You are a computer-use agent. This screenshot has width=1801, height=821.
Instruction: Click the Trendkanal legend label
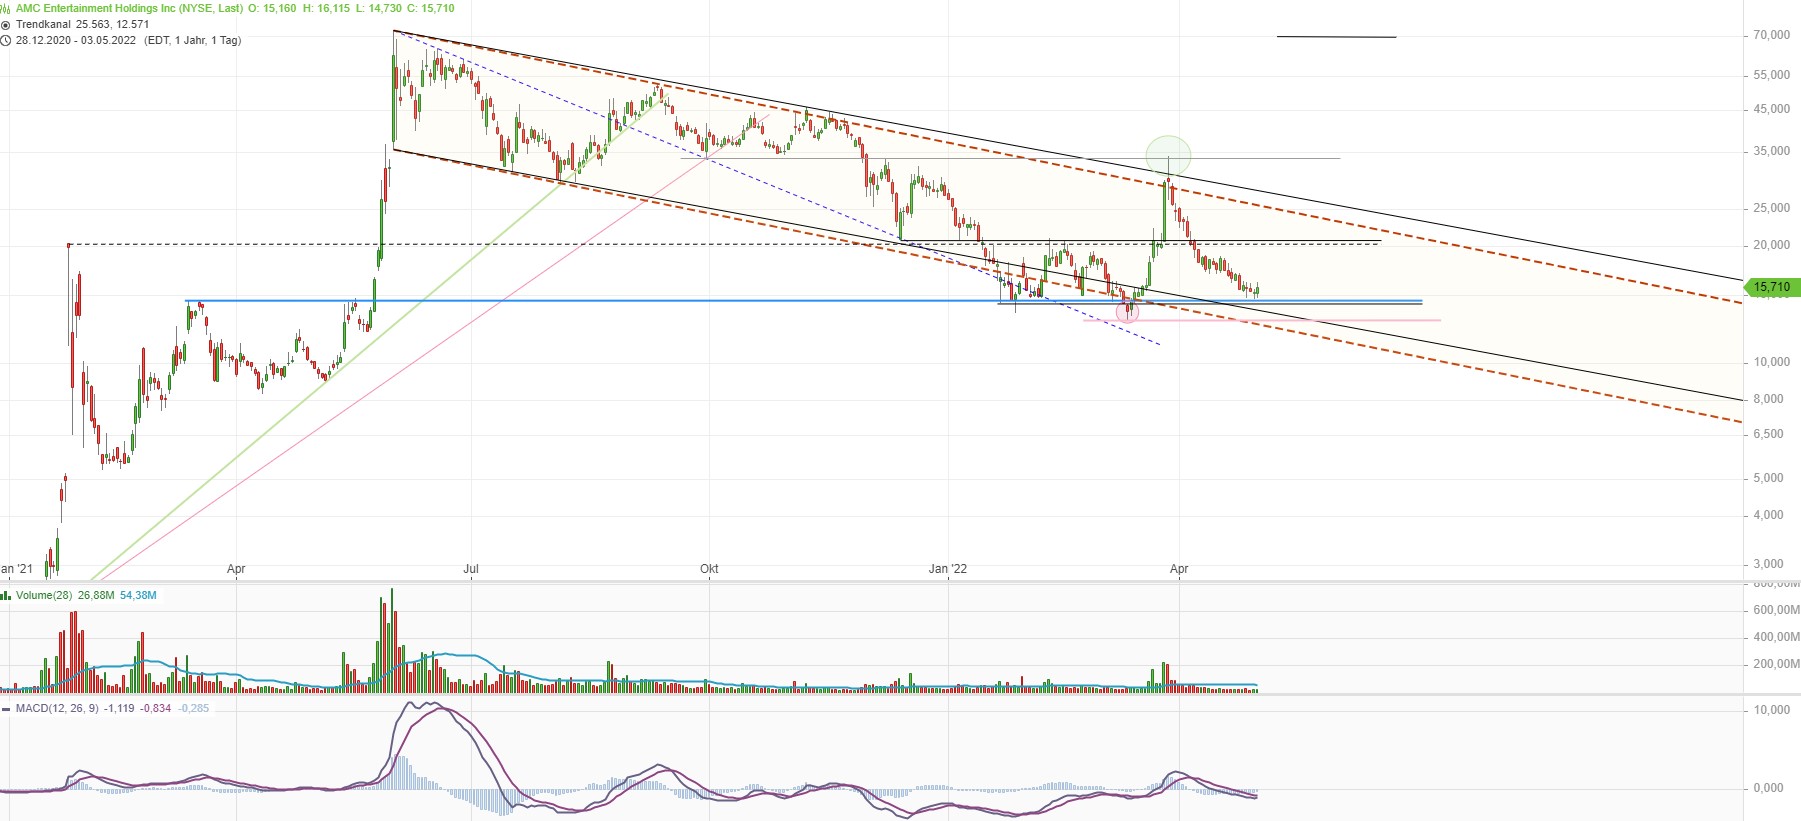tap(43, 24)
